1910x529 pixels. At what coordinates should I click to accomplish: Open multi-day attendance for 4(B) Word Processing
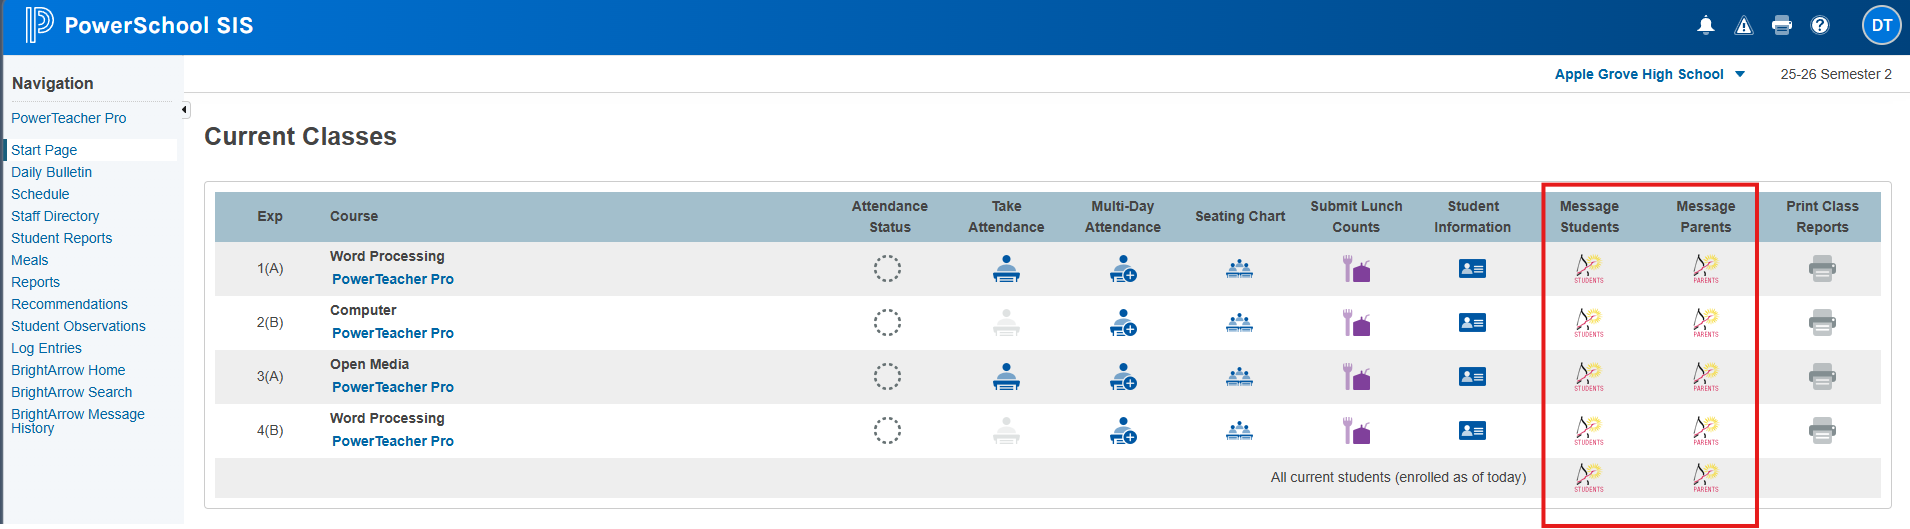[1123, 431]
